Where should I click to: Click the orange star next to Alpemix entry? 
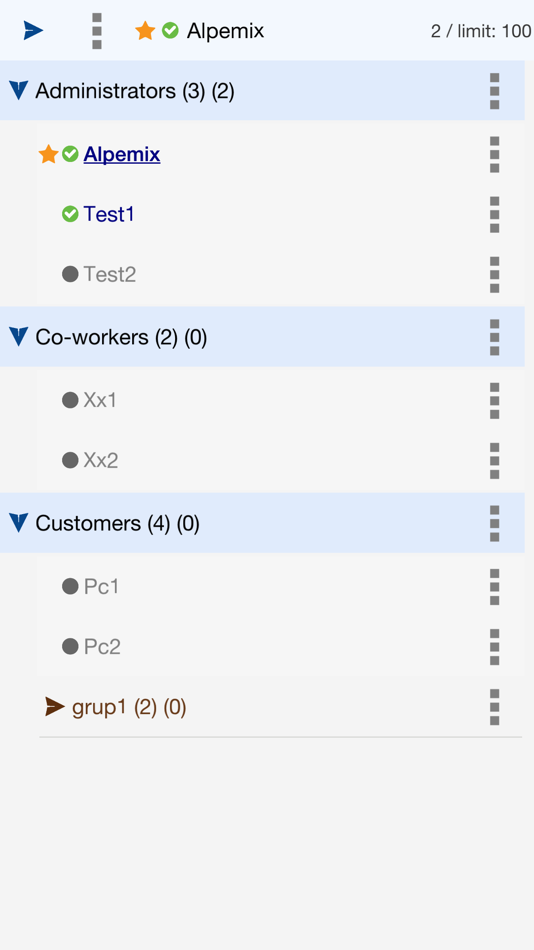click(48, 154)
